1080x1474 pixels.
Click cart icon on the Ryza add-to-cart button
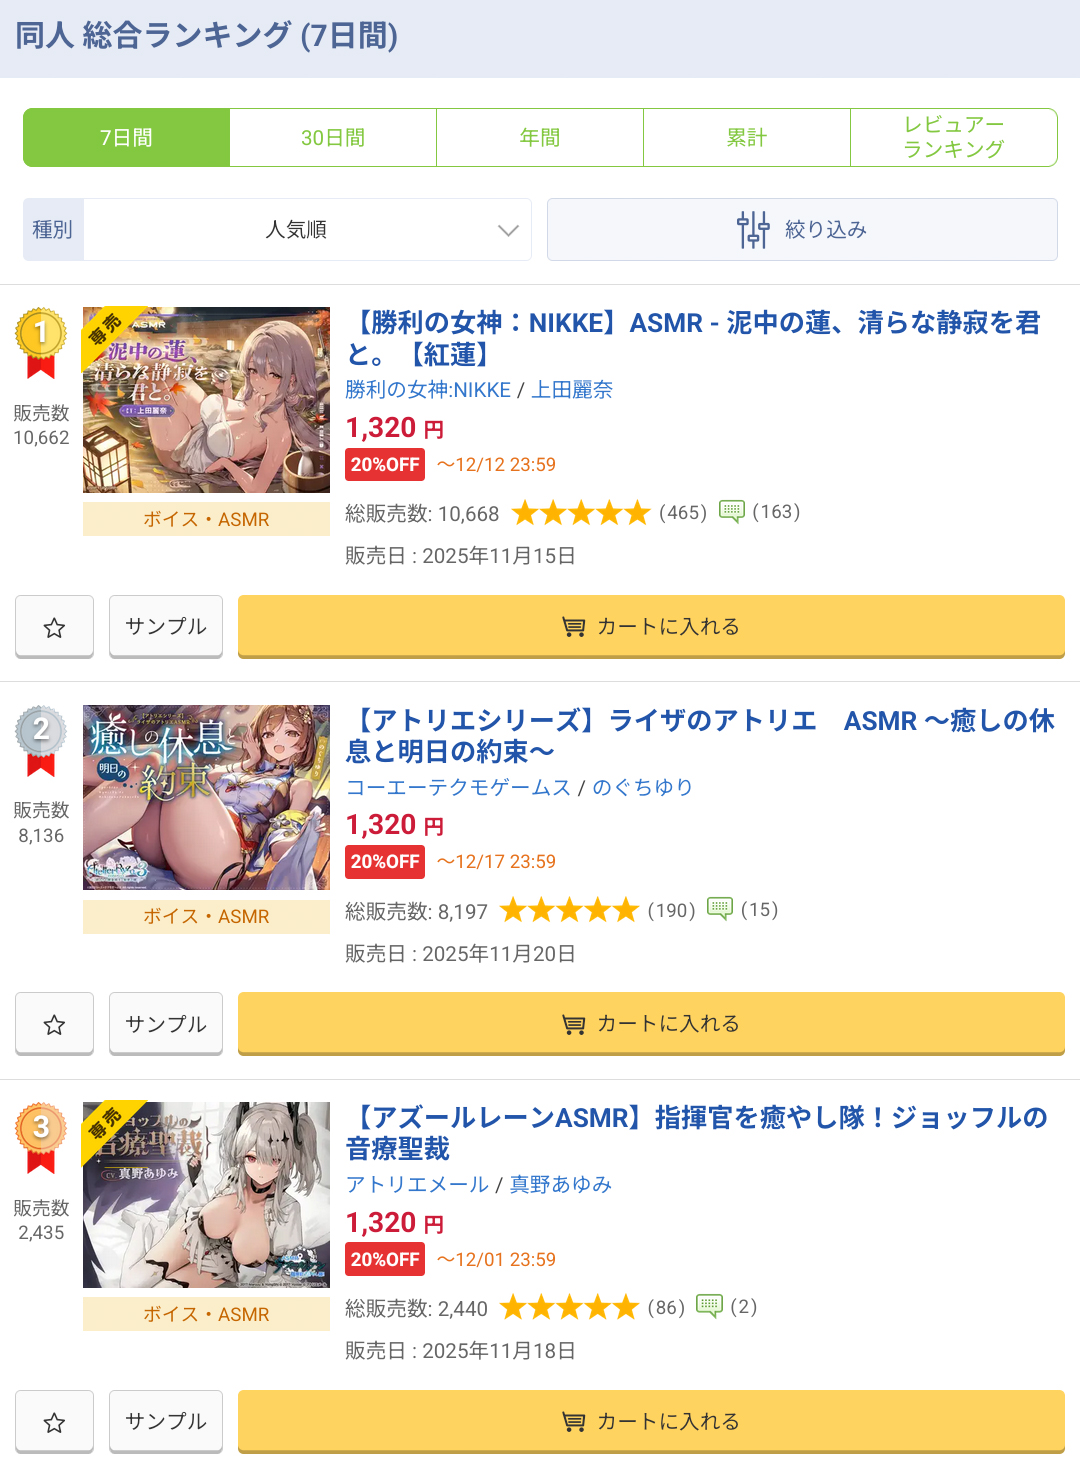(574, 1024)
